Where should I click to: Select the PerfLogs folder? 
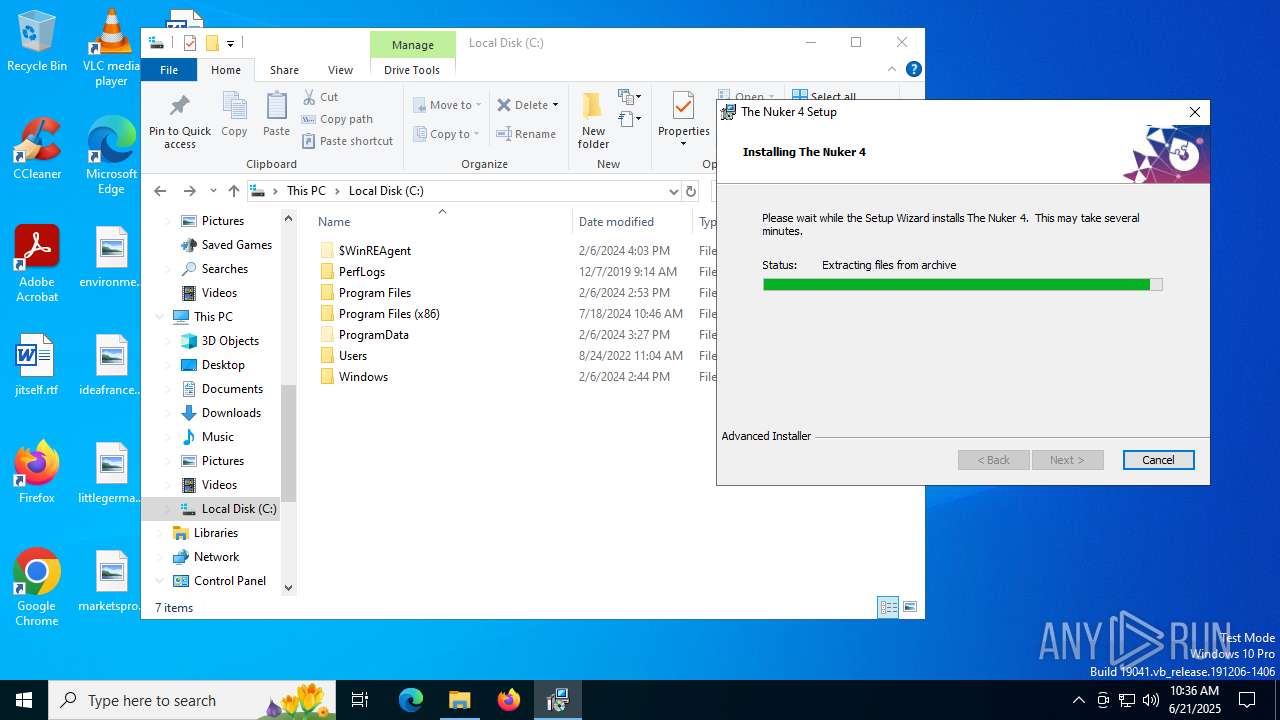click(361, 272)
